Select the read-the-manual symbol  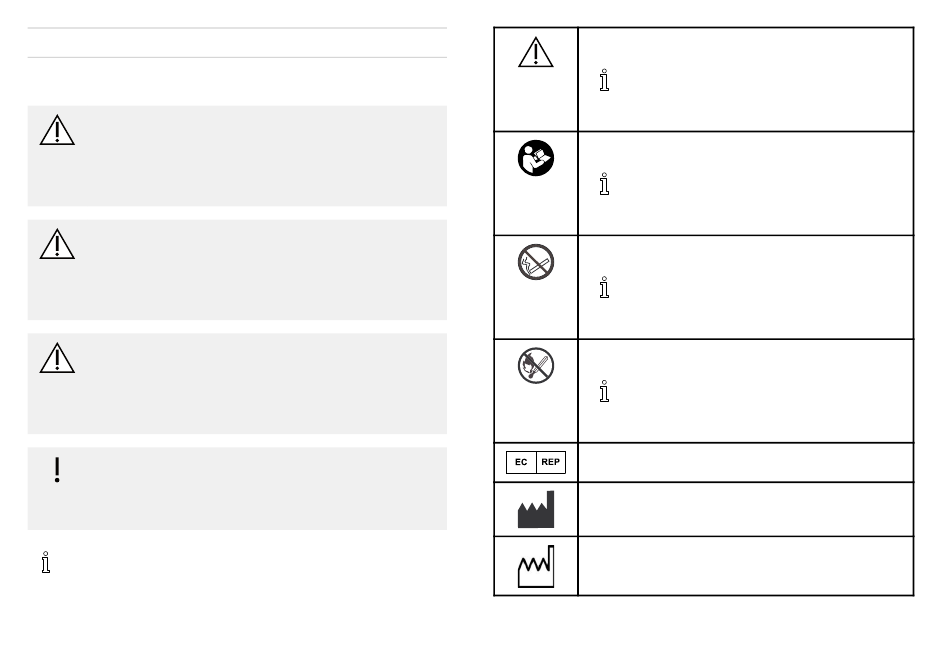536,158
